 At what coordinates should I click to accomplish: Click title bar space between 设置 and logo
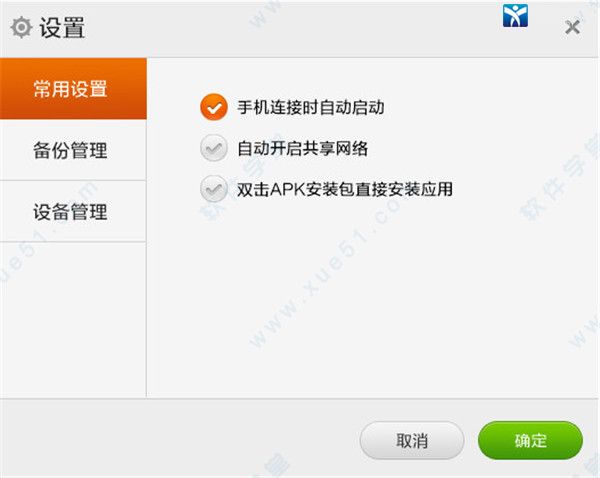(293, 29)
